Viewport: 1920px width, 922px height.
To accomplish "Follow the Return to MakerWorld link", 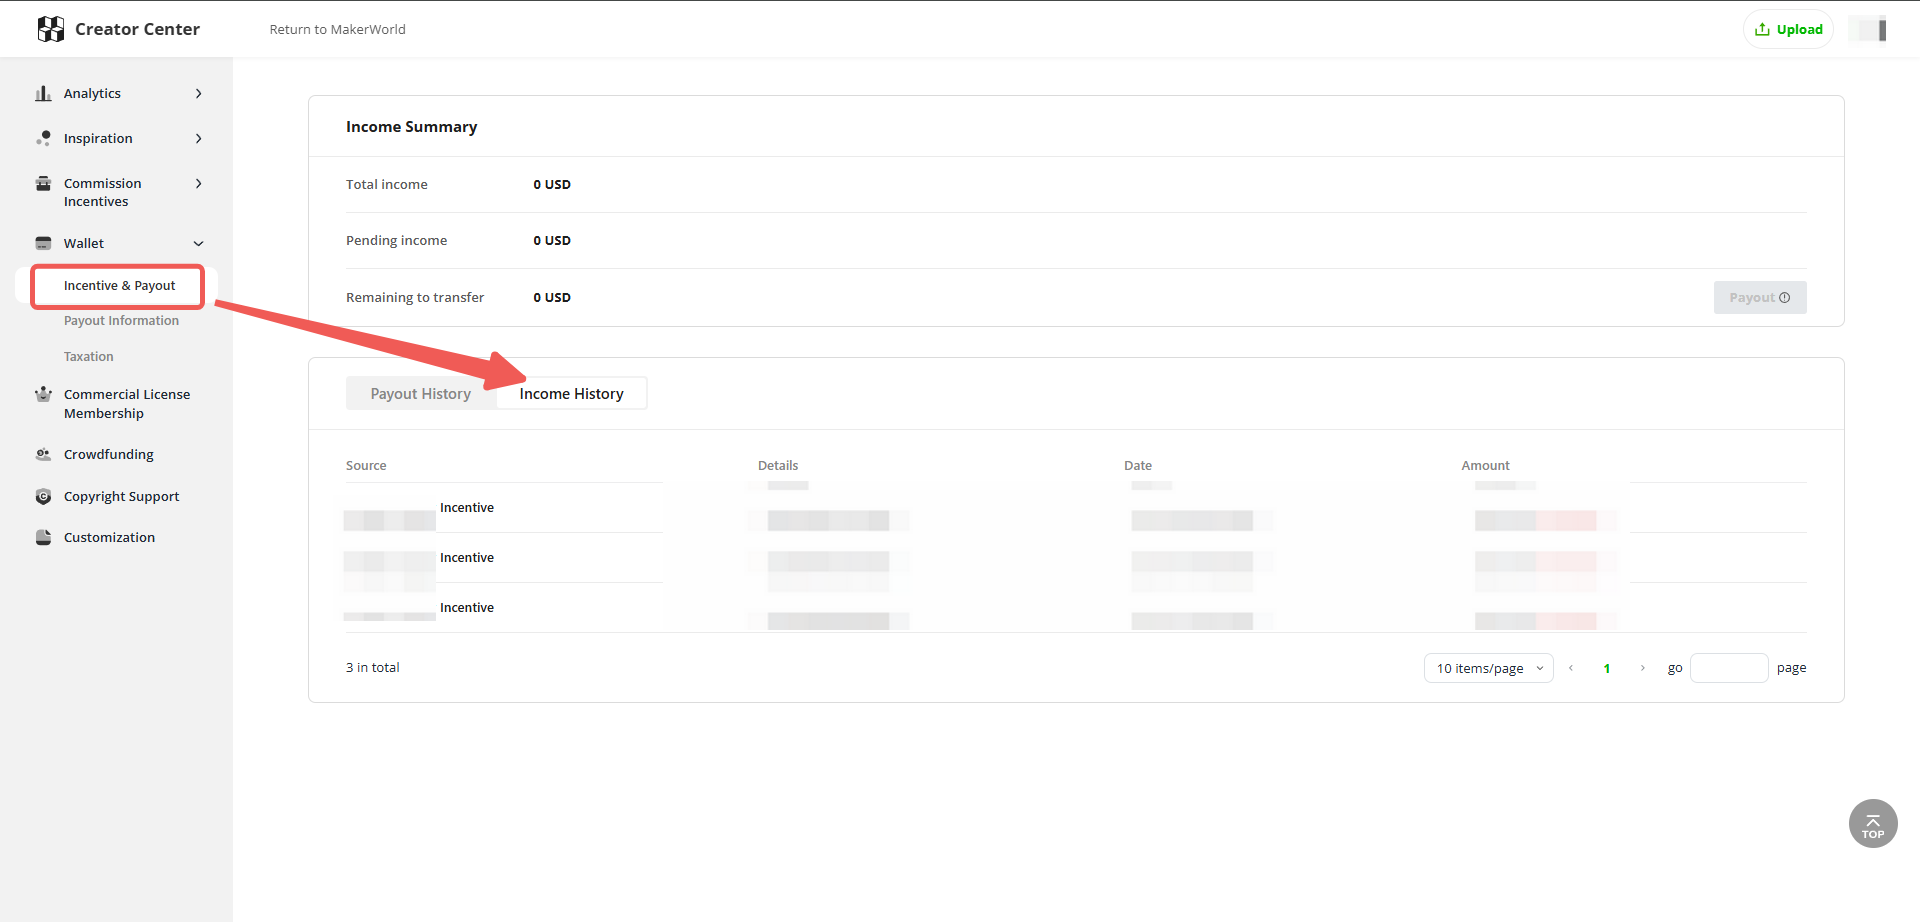I will (337, 29).
